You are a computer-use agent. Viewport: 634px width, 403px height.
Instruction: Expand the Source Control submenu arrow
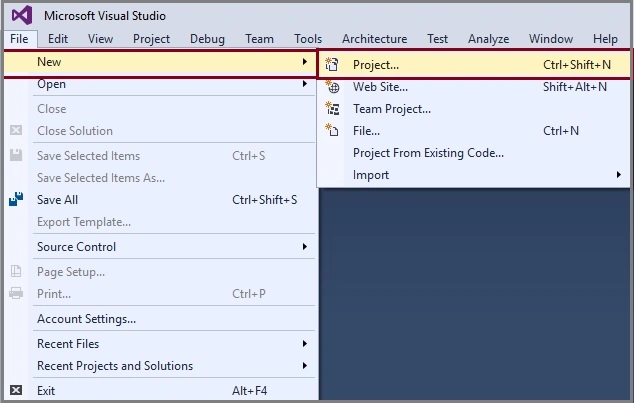tap(304, 247)
